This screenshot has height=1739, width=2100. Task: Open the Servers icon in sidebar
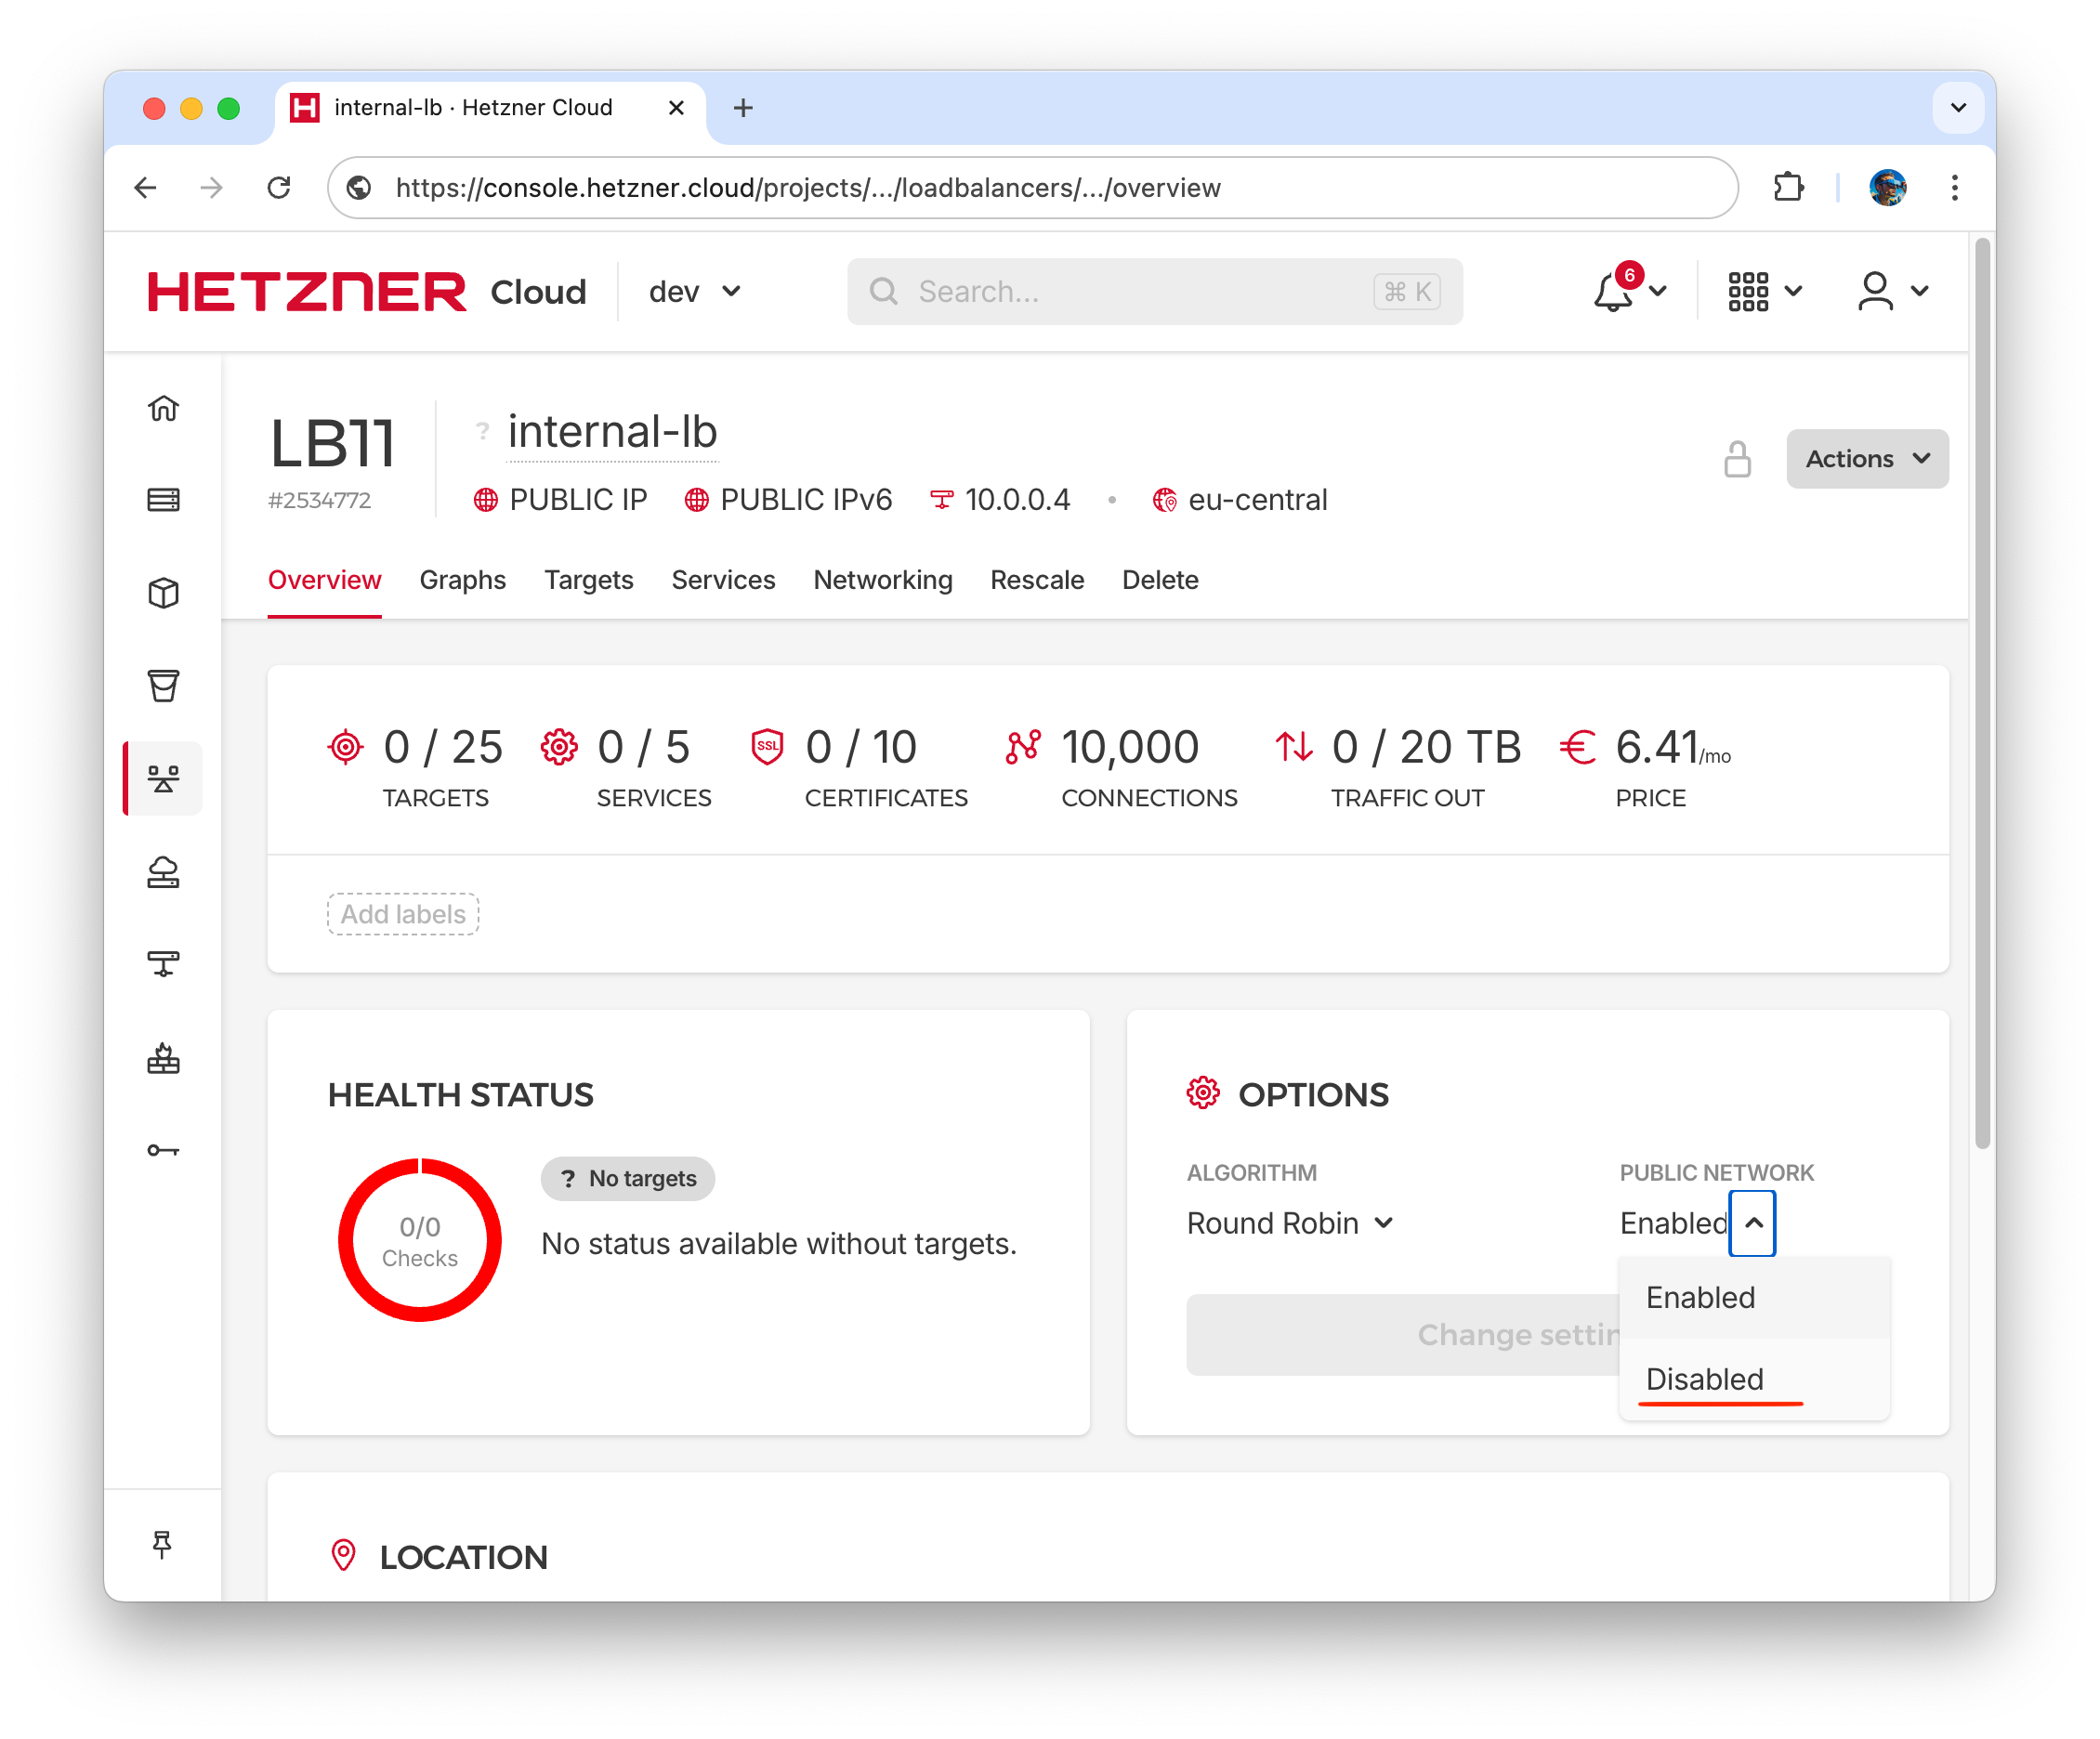coord(163,500)
